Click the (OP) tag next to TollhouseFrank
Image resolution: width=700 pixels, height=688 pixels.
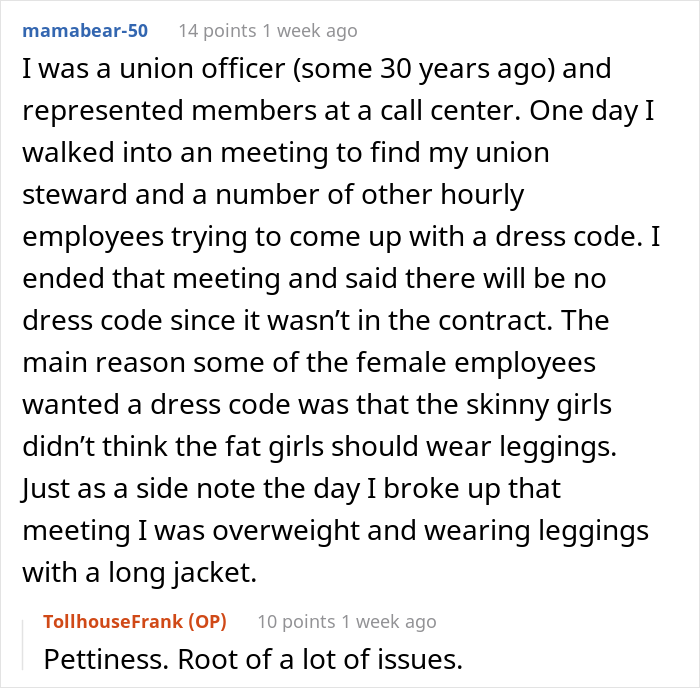tap(207, 621)
